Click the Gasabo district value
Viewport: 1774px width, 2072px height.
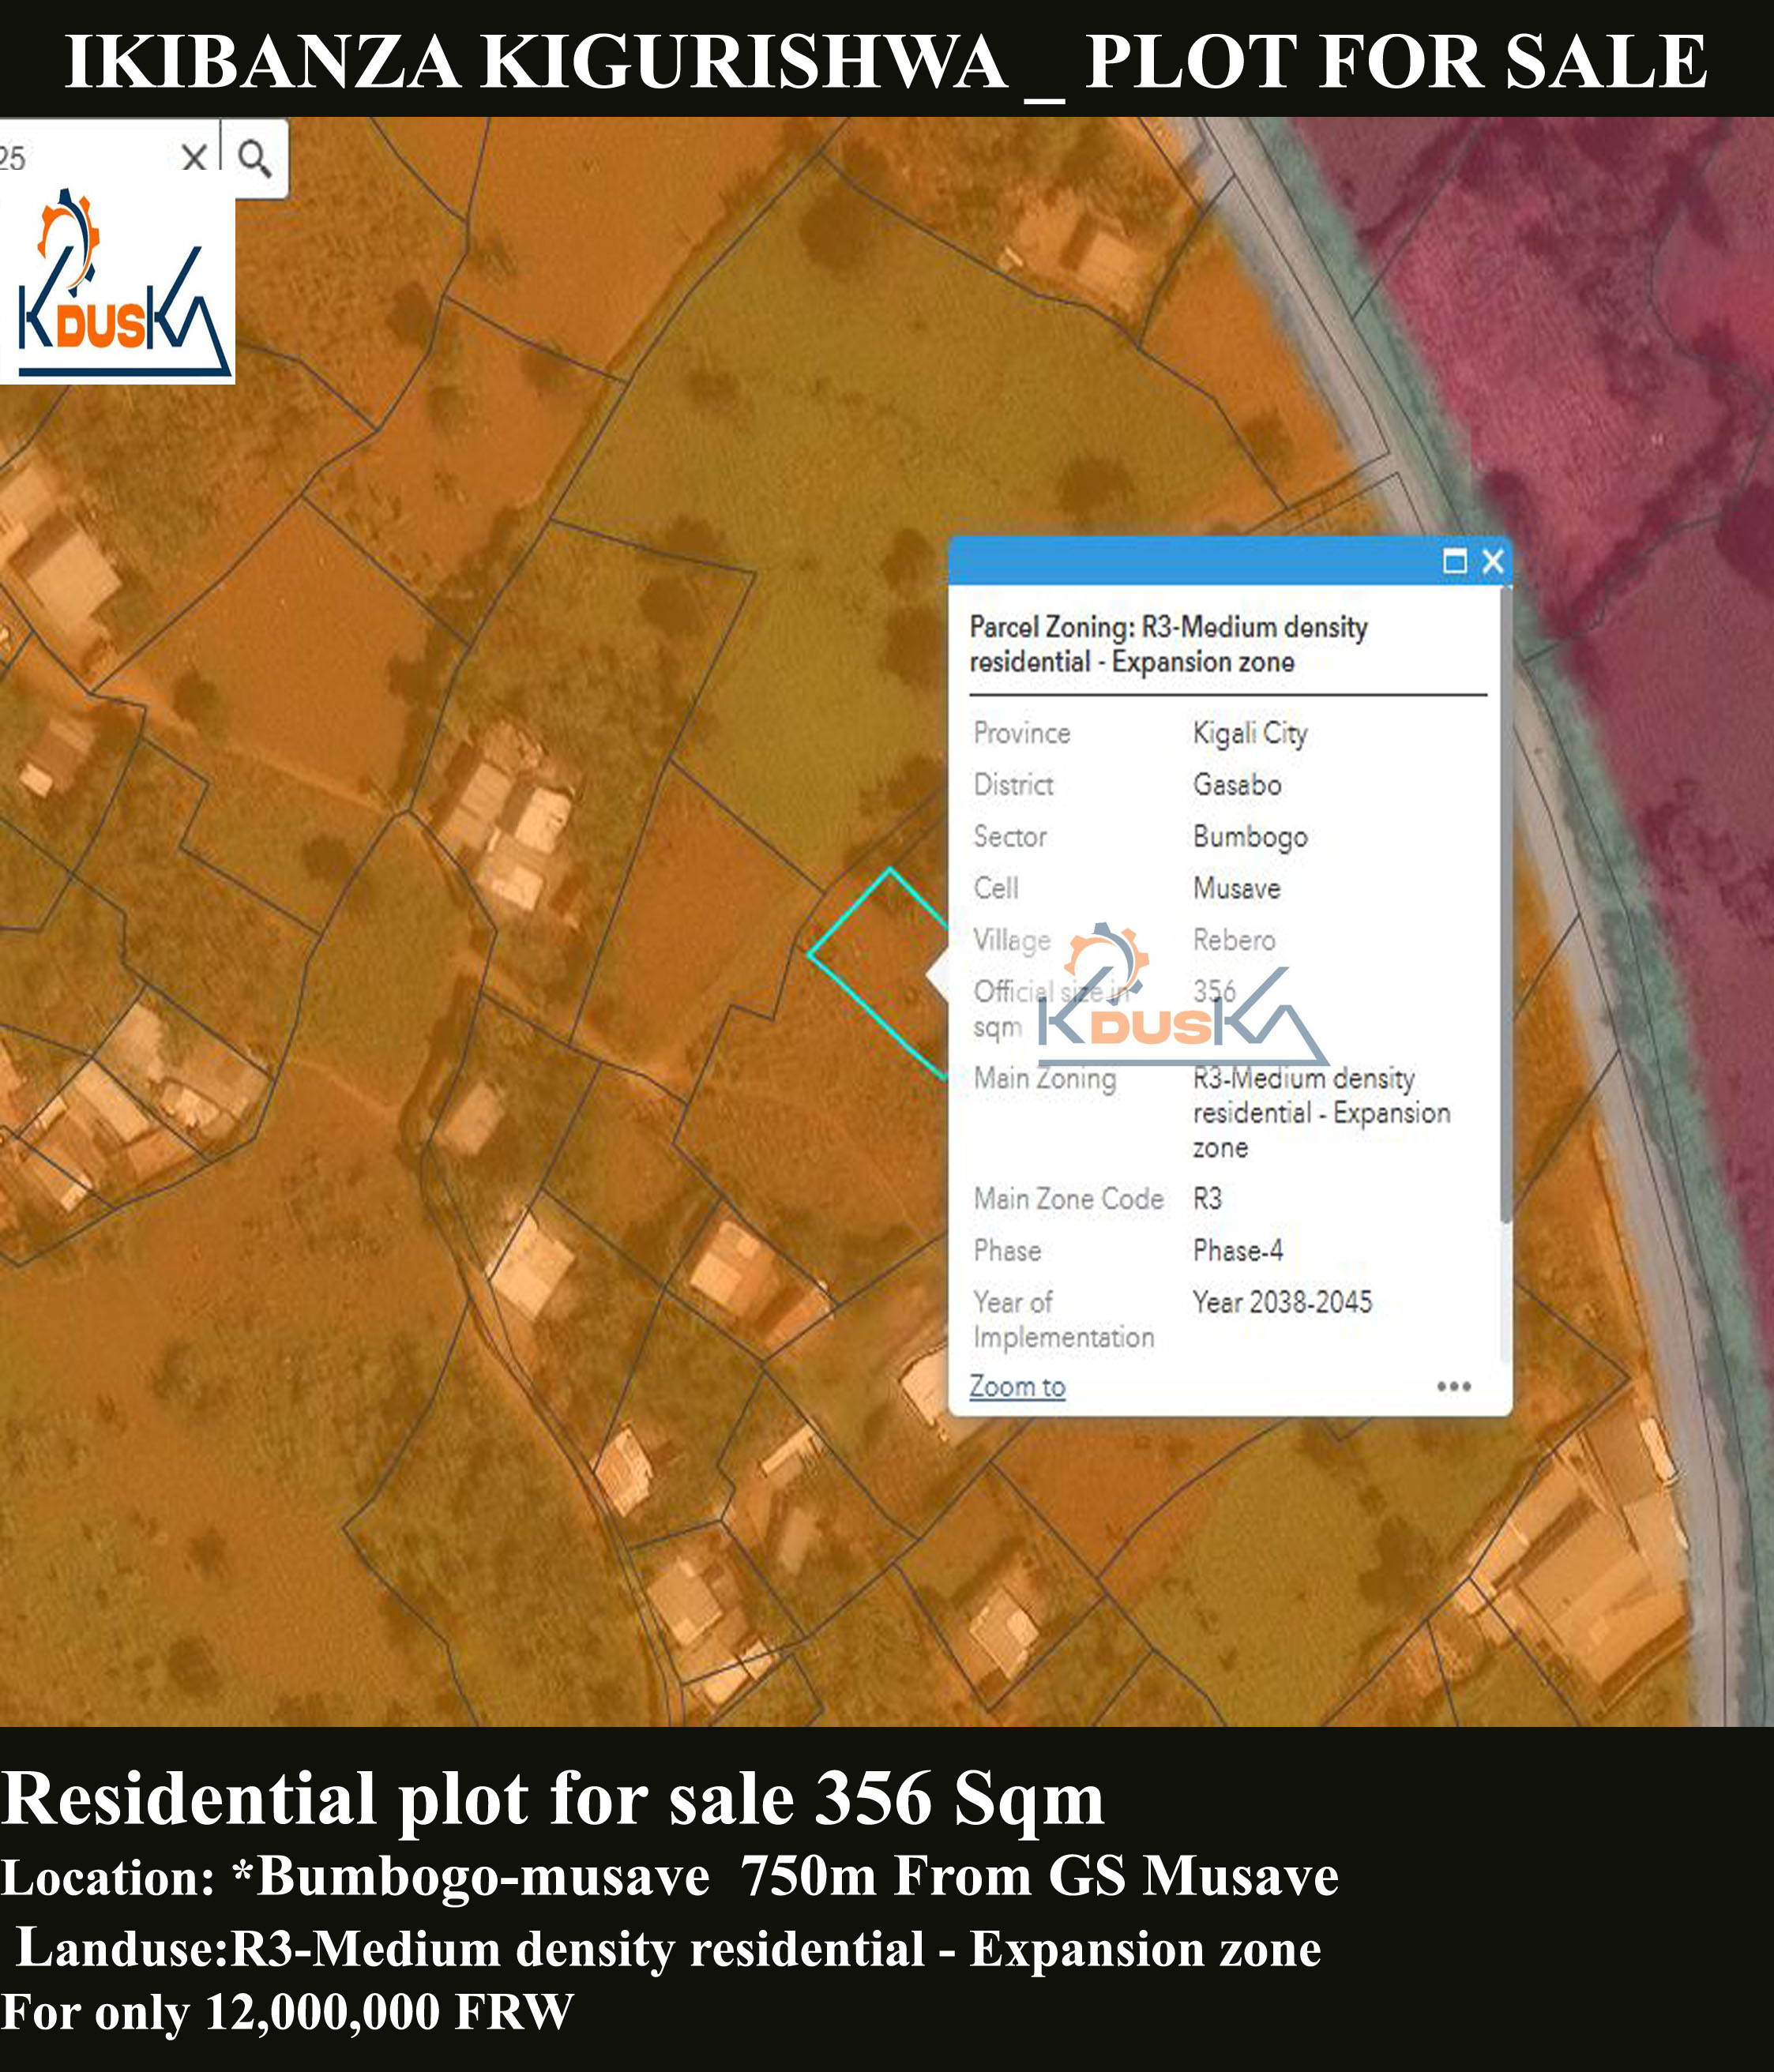1237,785
